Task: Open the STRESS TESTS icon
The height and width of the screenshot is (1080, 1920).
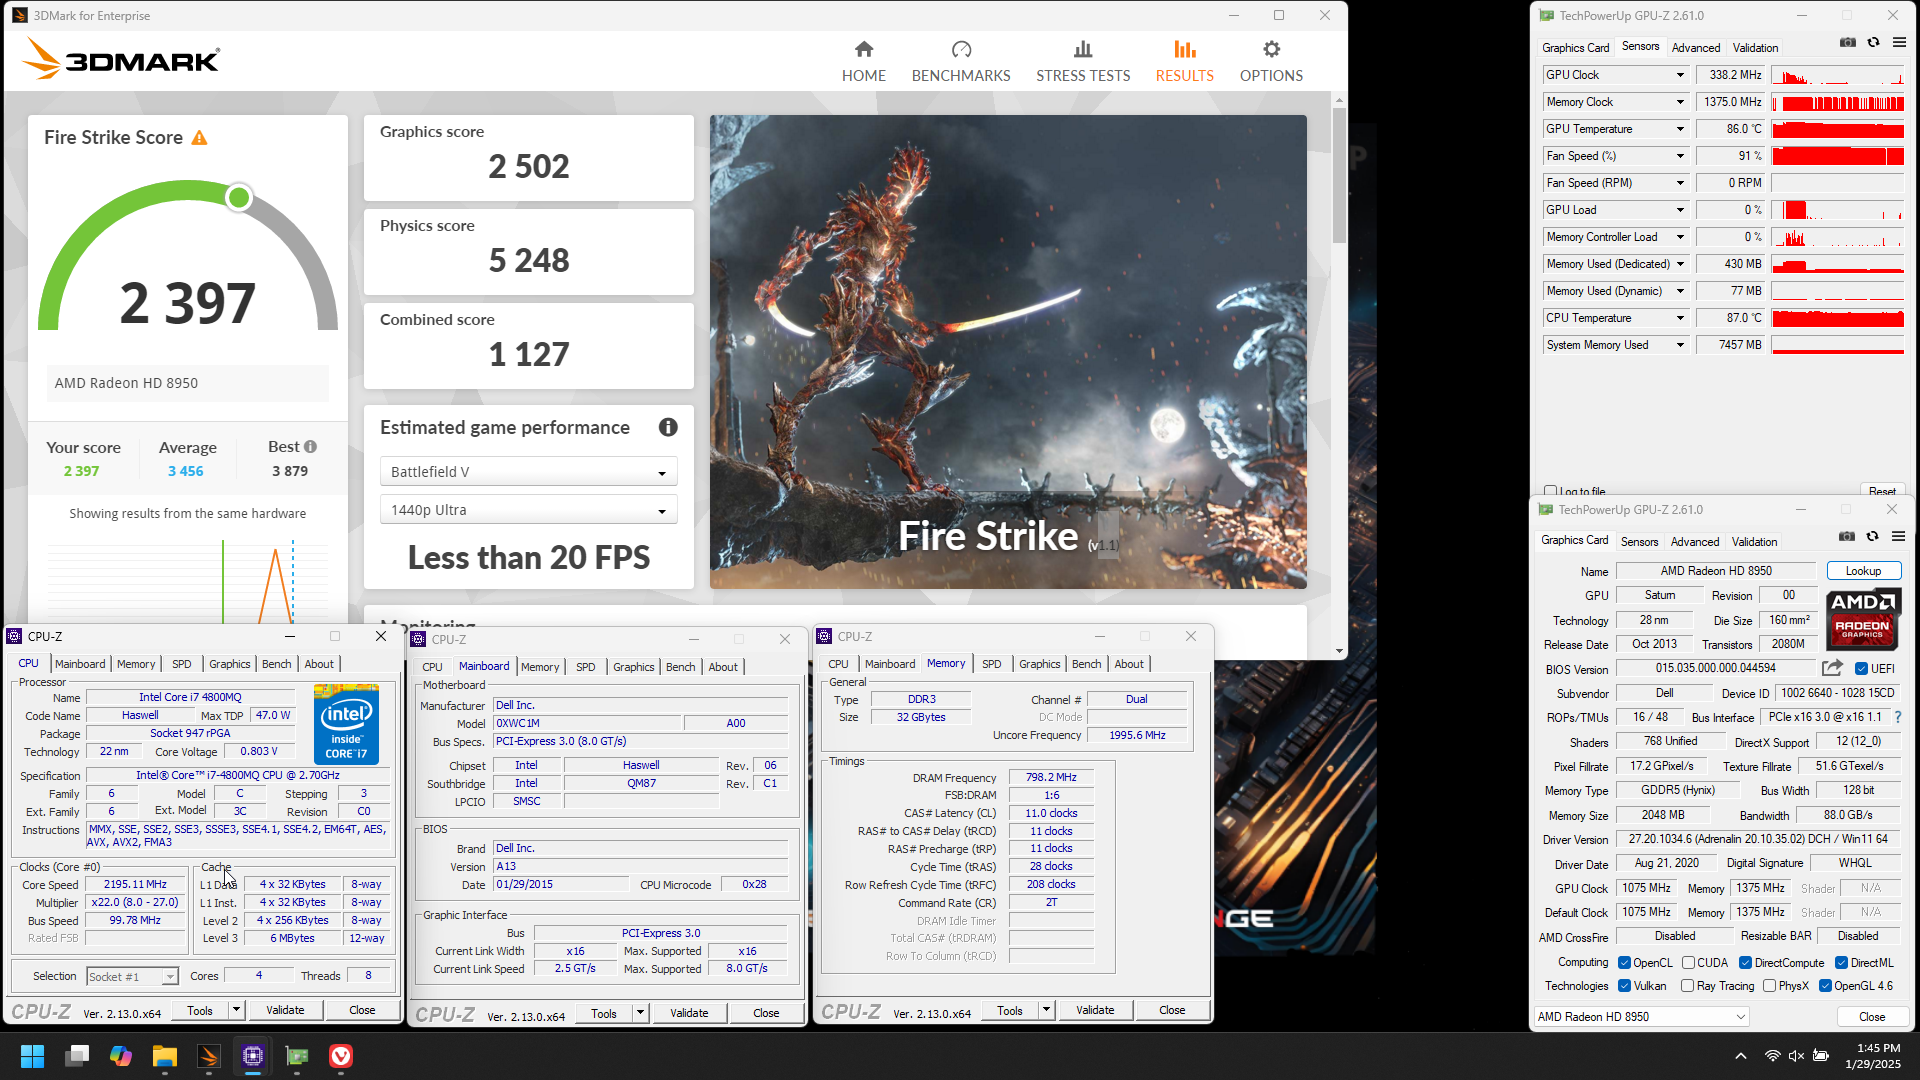Action: tap(1083, 50)
